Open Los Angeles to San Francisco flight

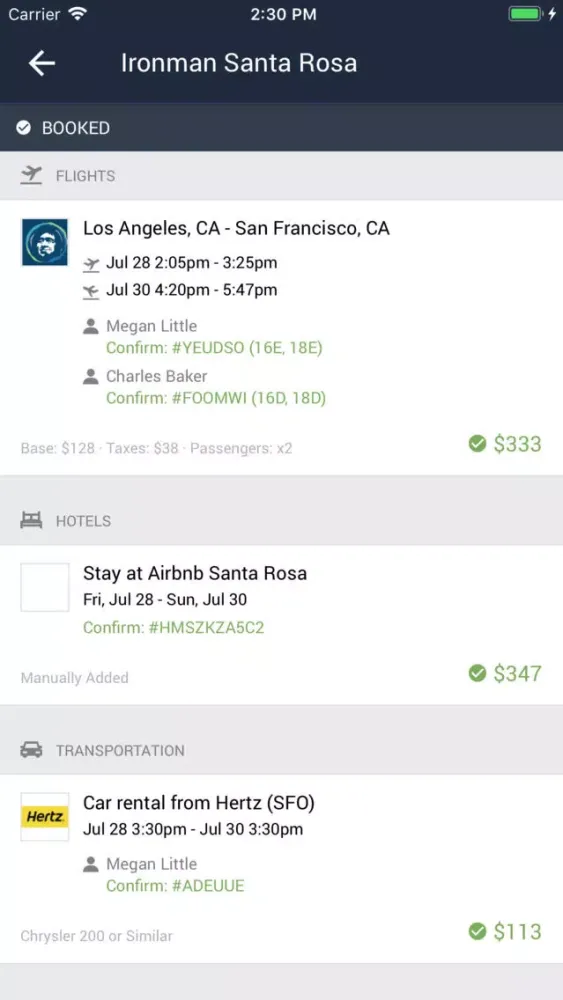tap(281, 338)
